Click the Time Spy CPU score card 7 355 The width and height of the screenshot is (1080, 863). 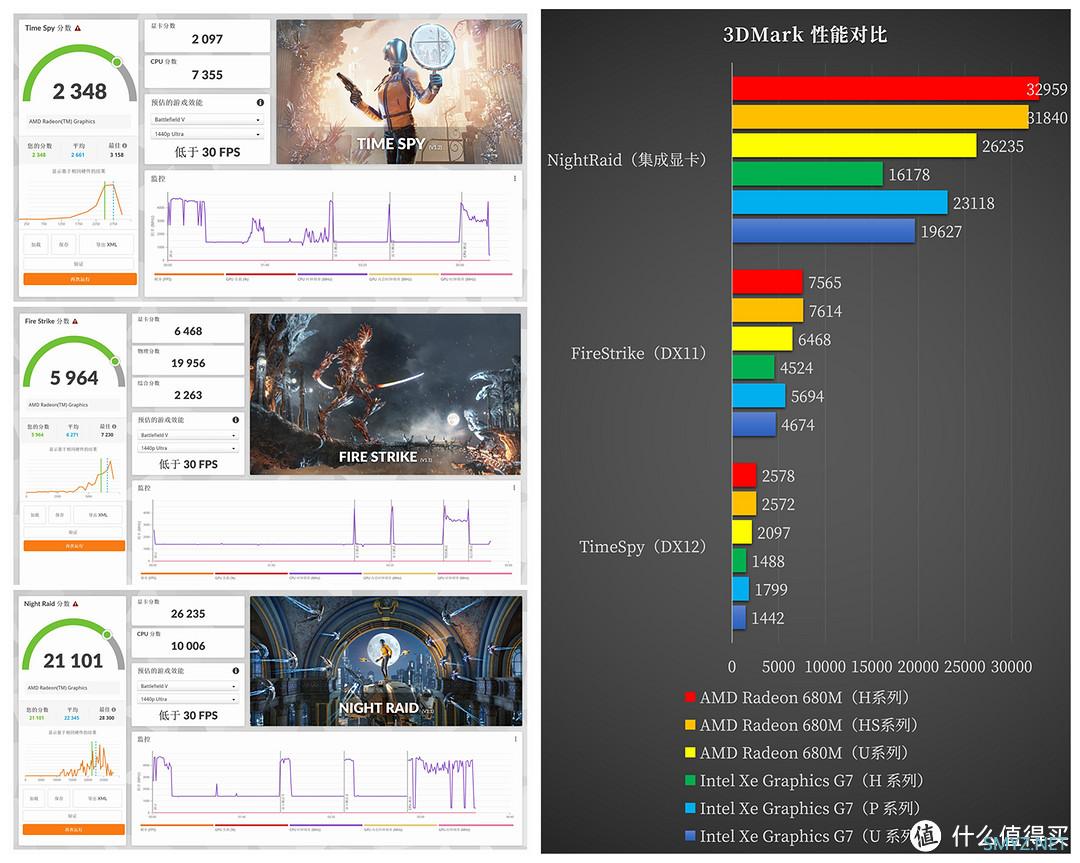[207, 71]
